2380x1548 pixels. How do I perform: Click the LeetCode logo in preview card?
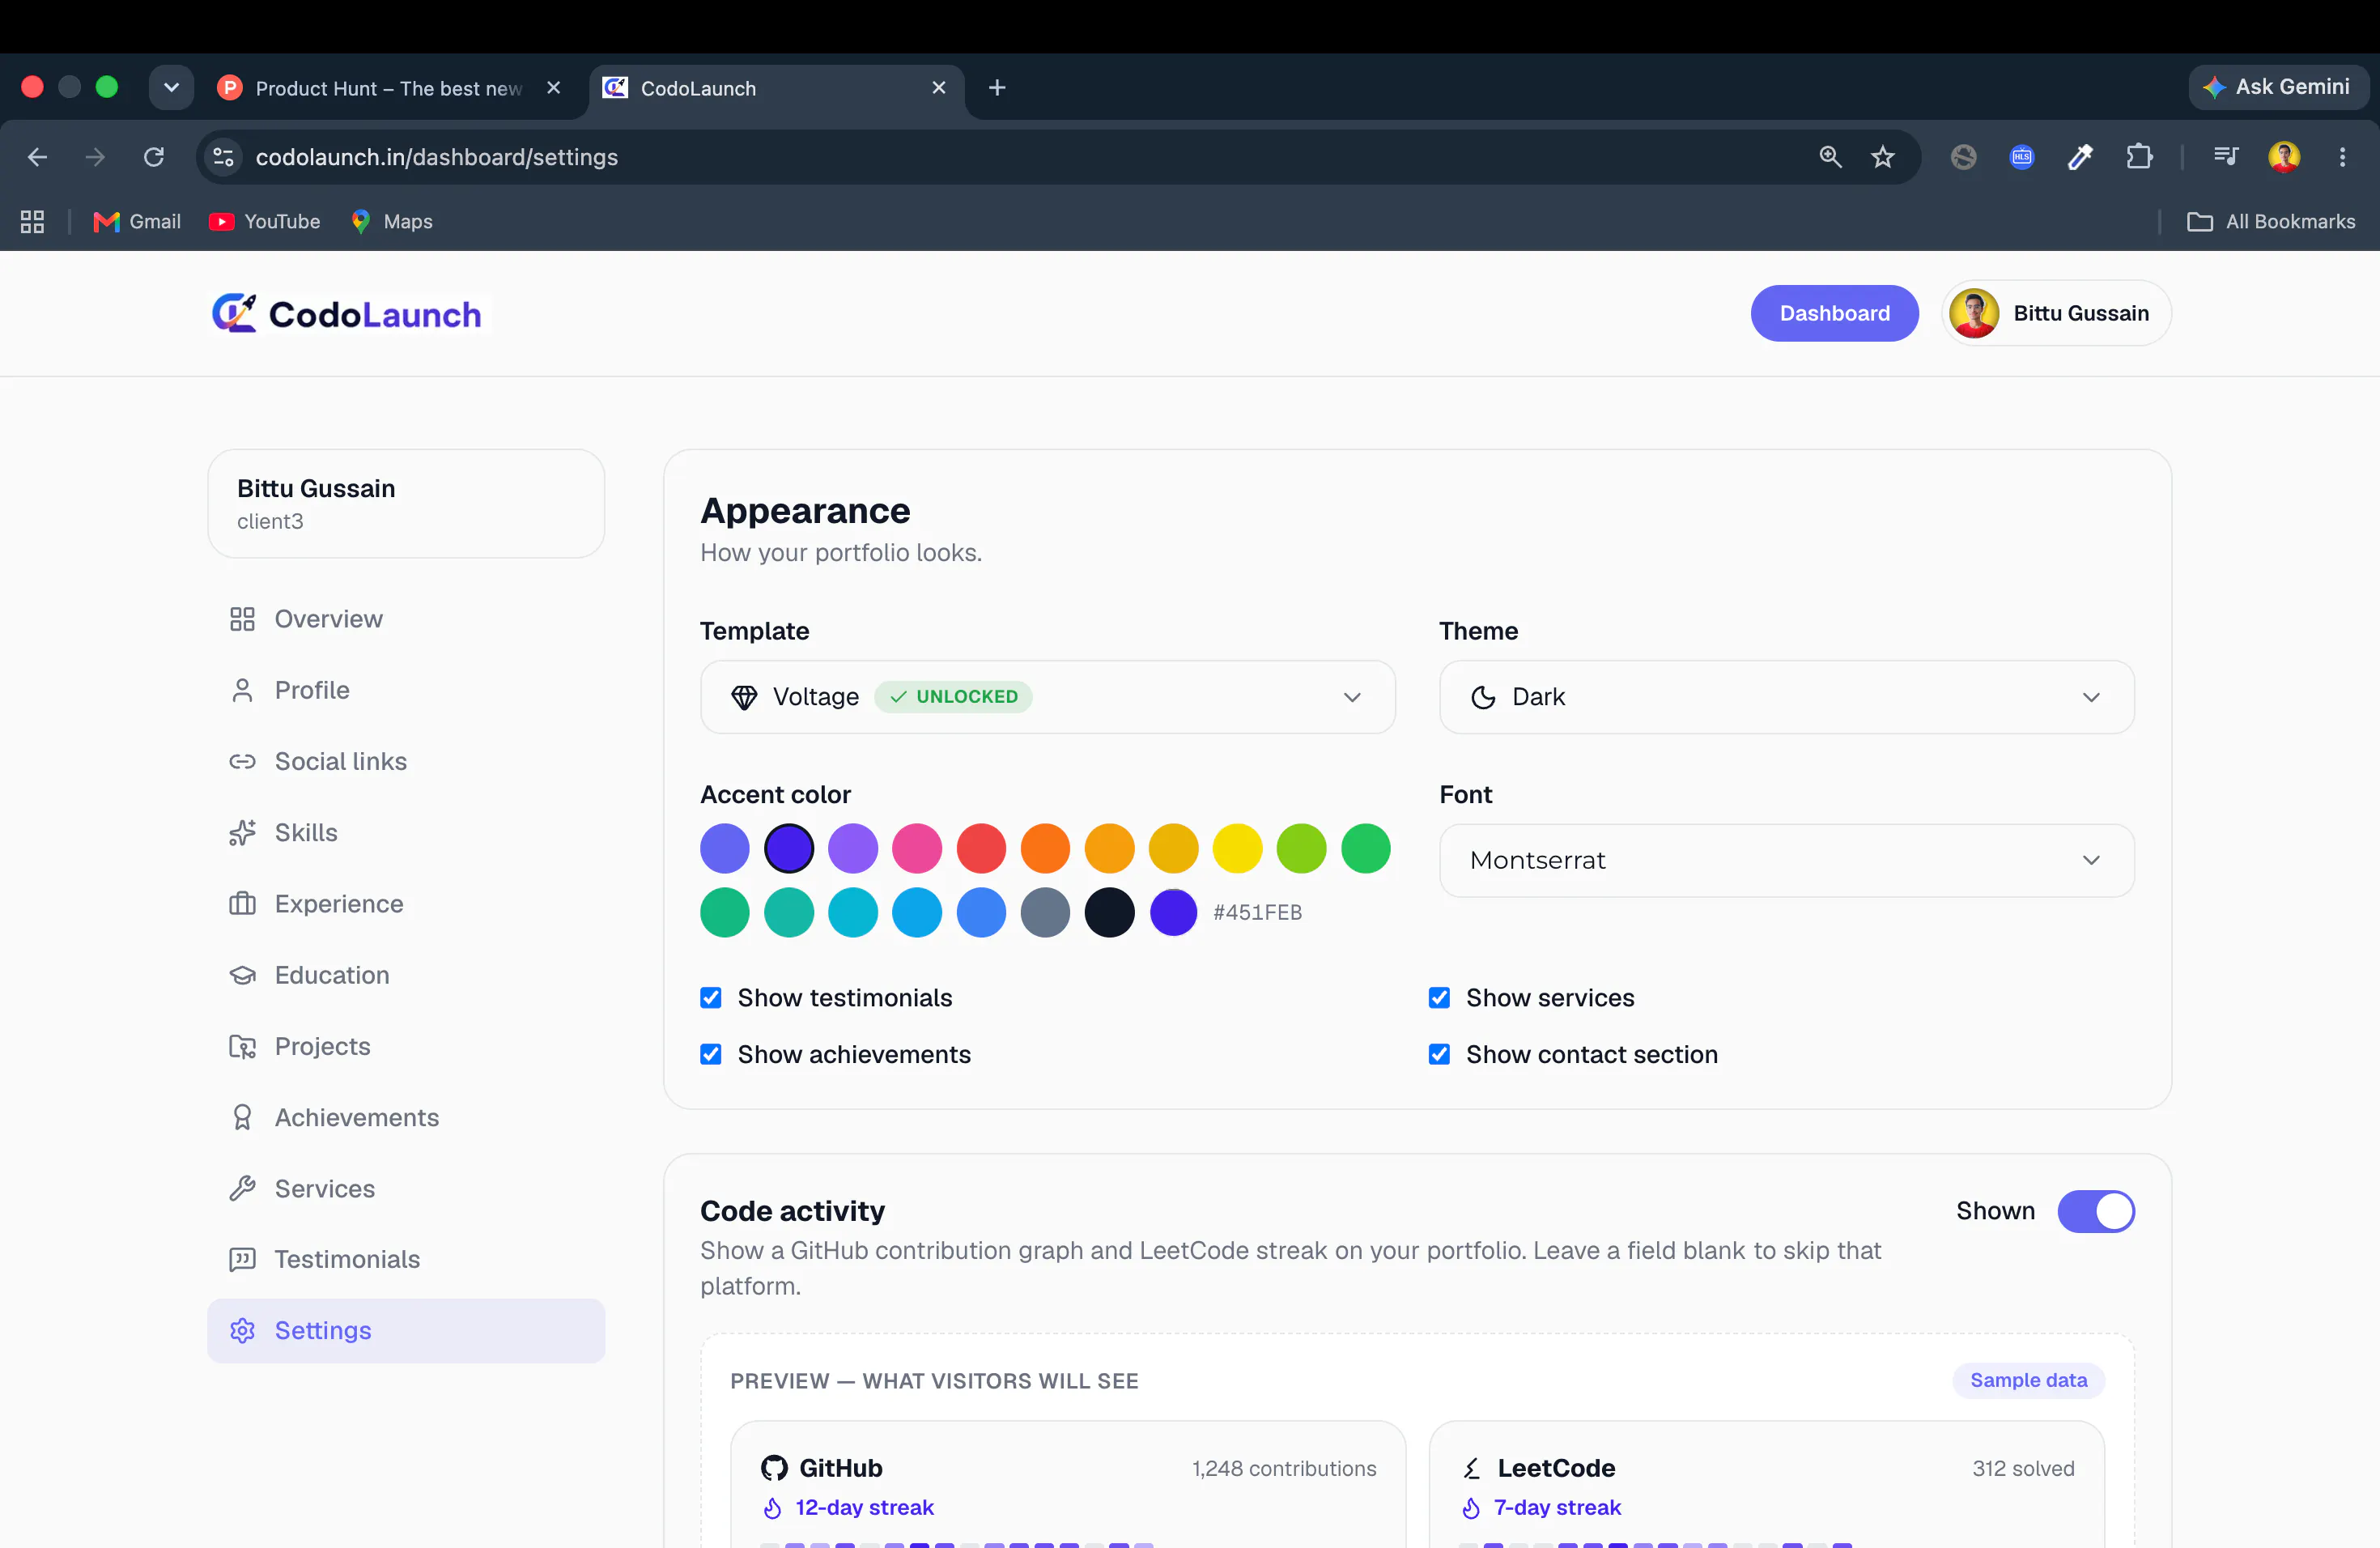pyautogui.click(x=1472, y=1468)
